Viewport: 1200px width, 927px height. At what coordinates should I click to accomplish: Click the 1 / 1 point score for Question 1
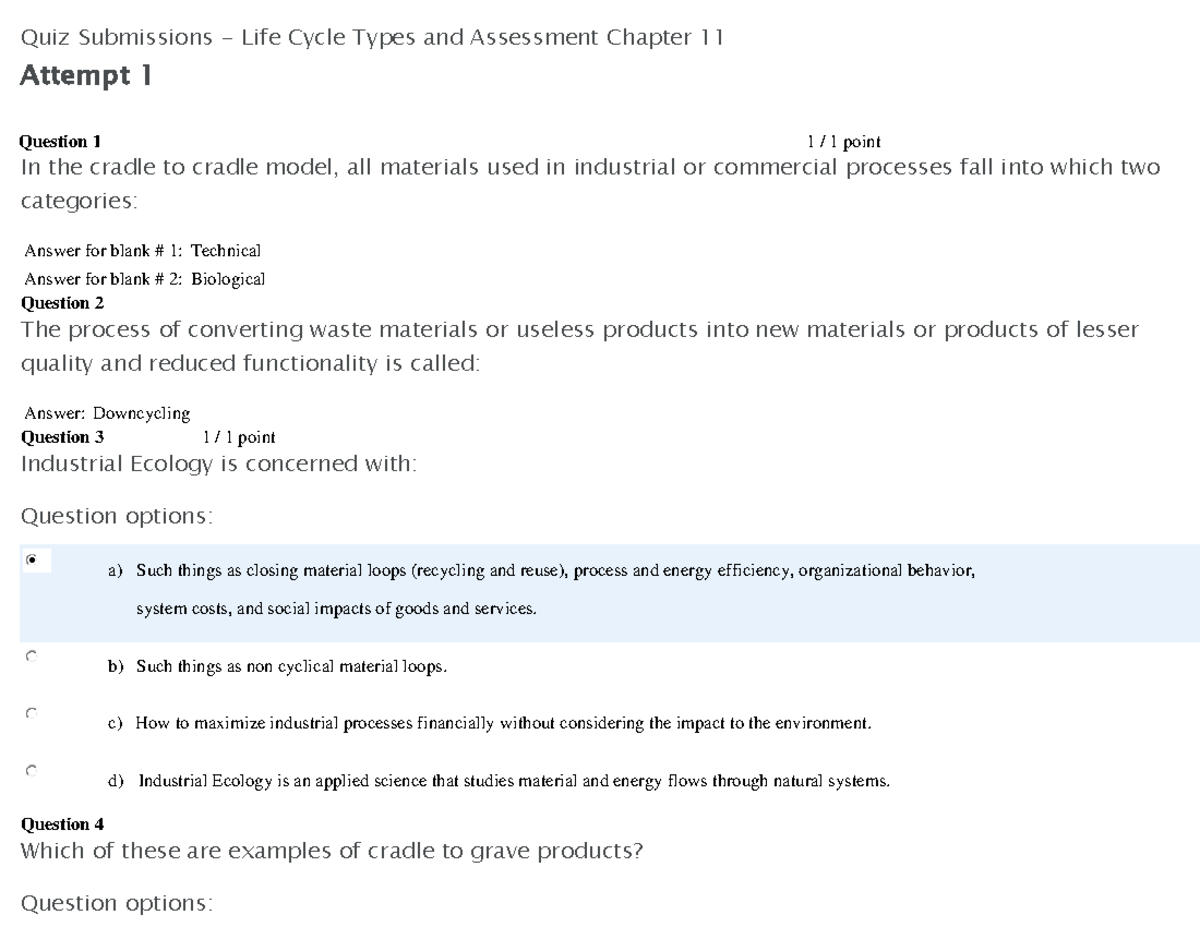843,141
